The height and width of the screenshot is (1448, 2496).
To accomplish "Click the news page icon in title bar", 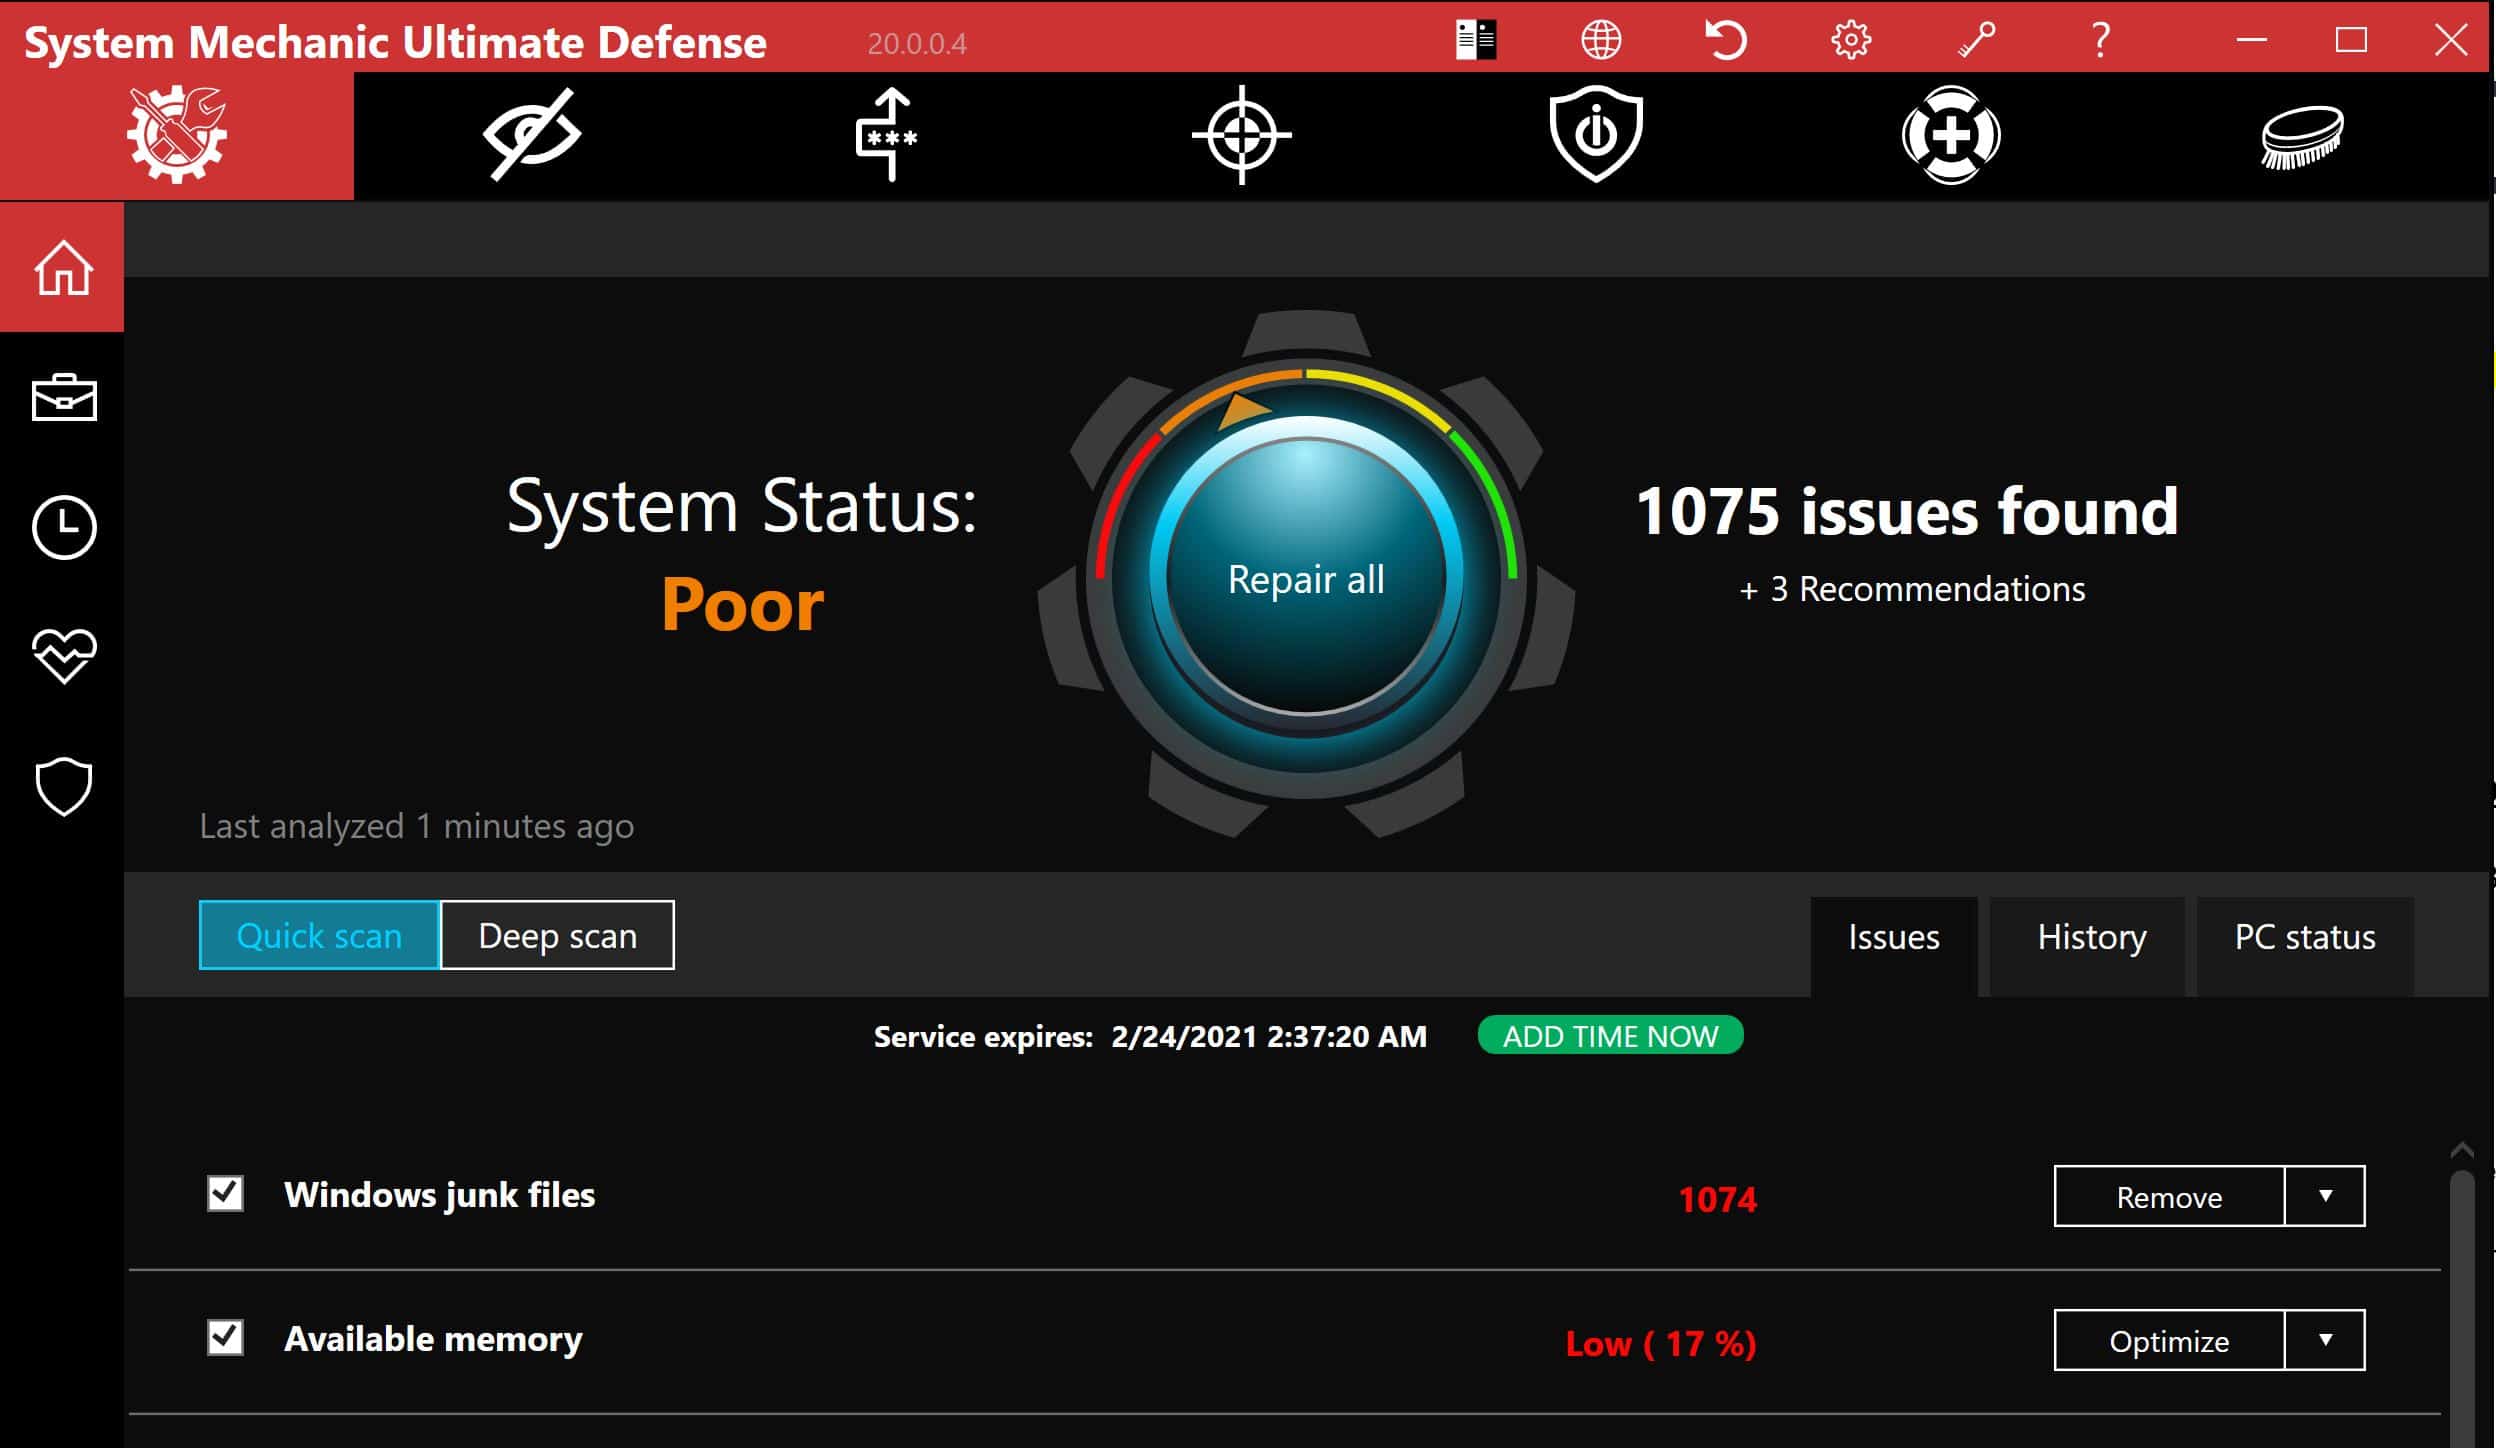I will [1476, 41].
